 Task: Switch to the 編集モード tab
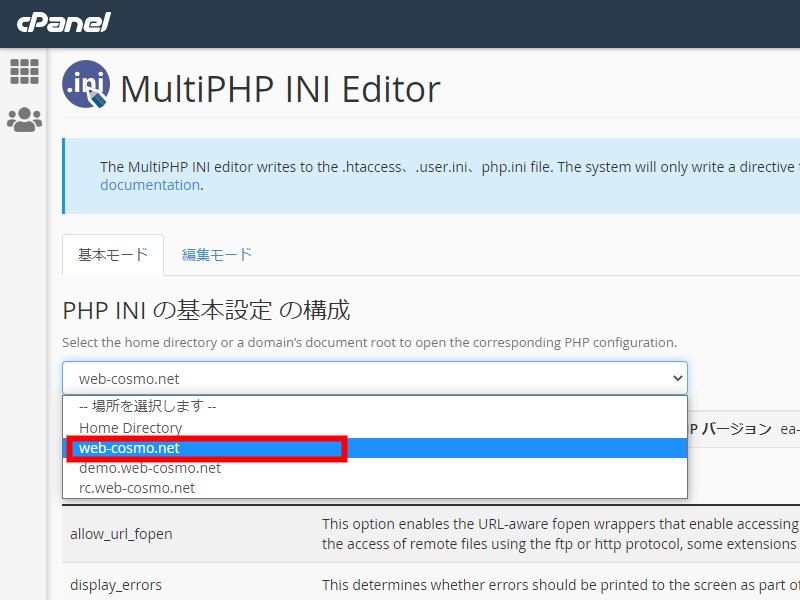[216, 255]
